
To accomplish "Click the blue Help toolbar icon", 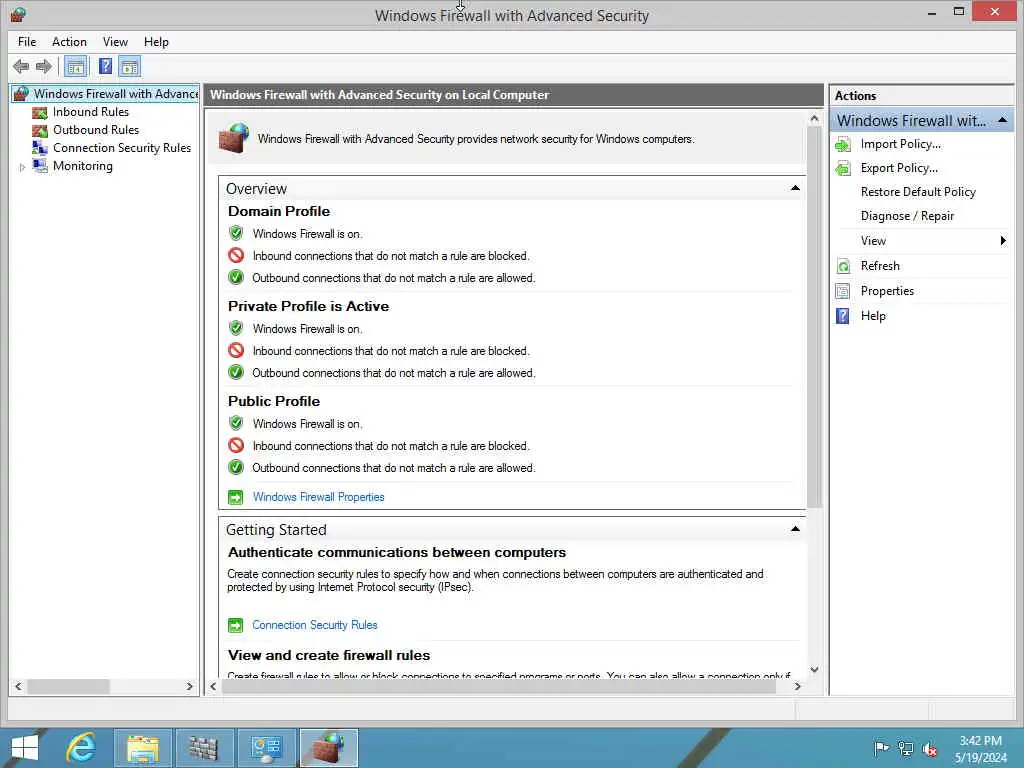I will click(105, 66).
